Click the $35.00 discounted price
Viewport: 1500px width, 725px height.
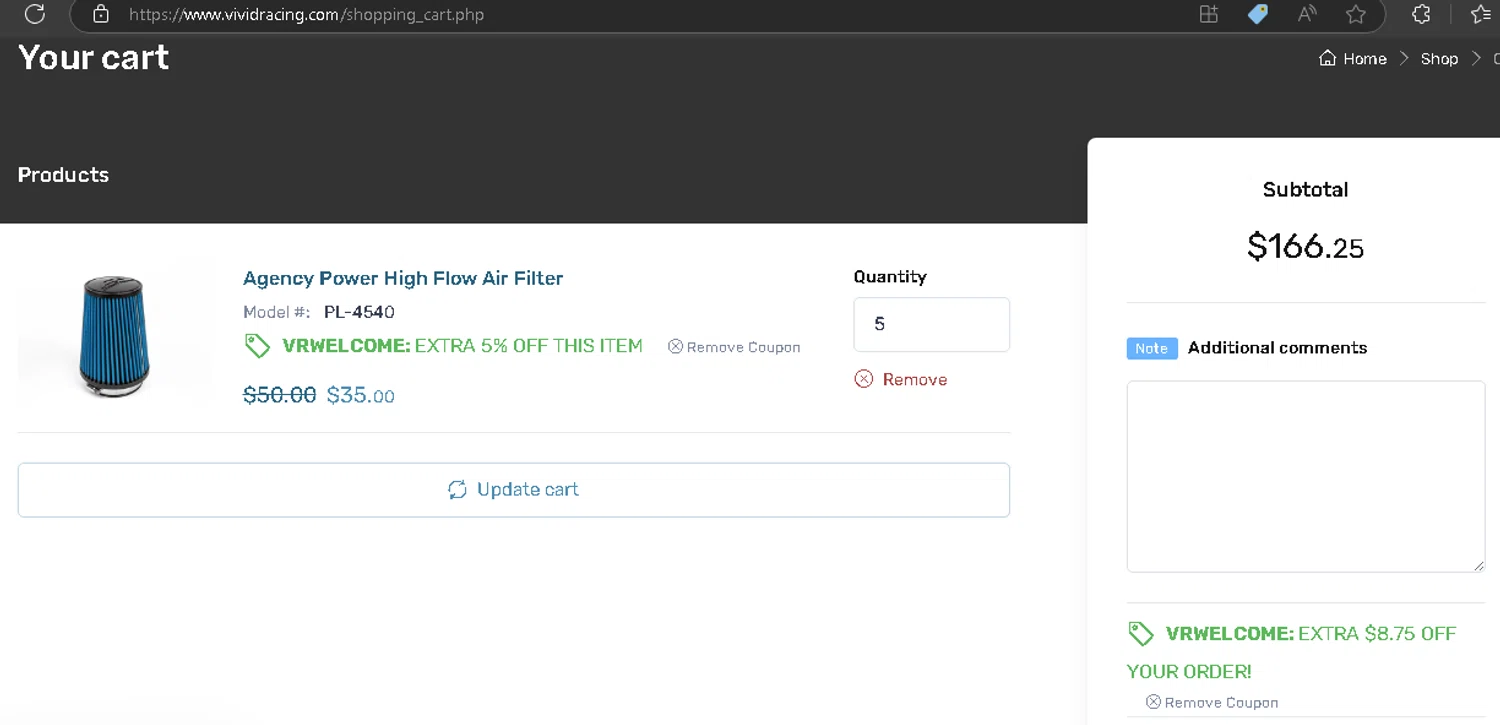pyautogui.click(x=361, y=395)
